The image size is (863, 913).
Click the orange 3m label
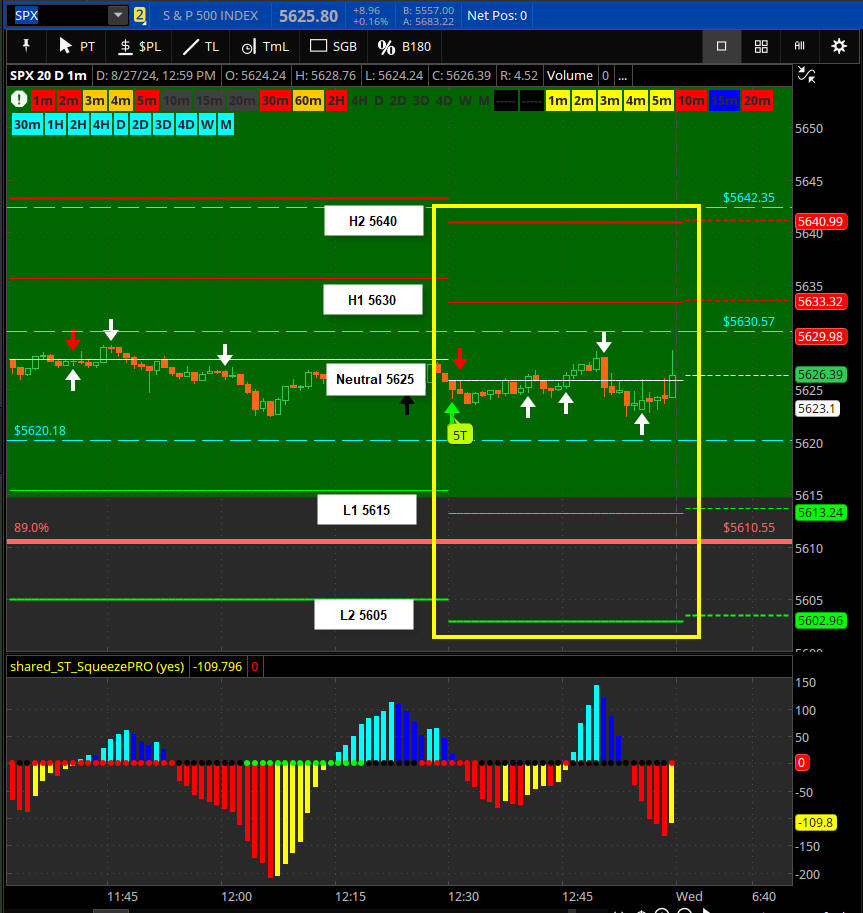tap(94, 101)
